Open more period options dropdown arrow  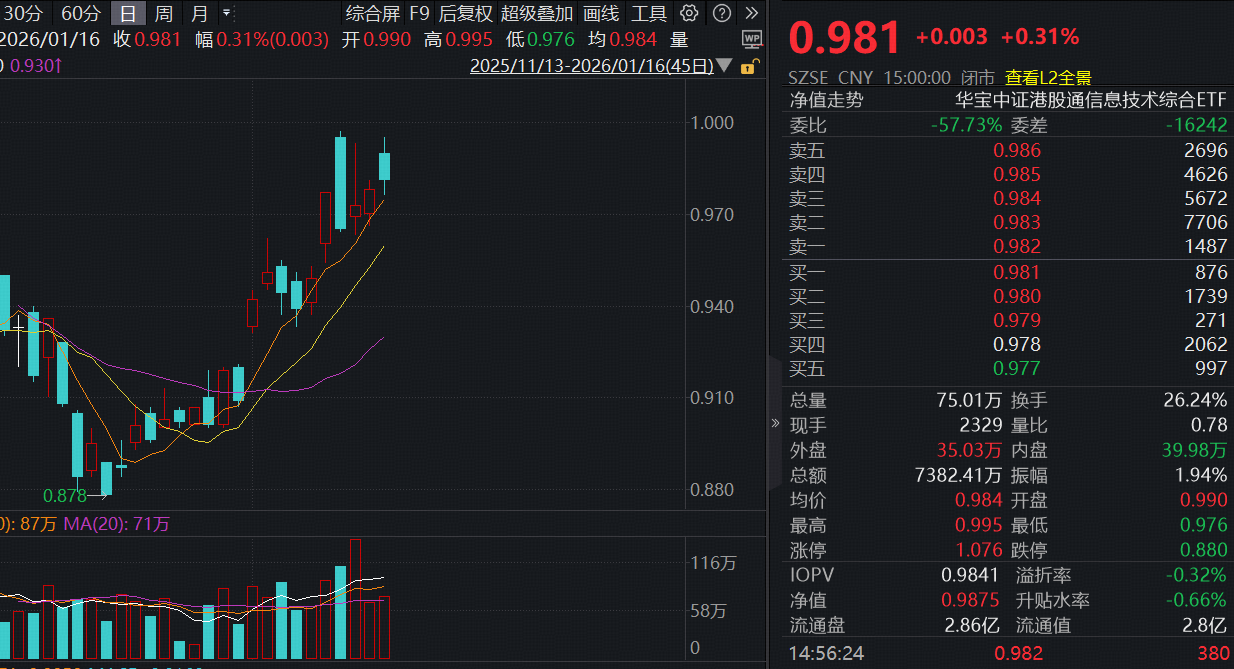(226, 13)
